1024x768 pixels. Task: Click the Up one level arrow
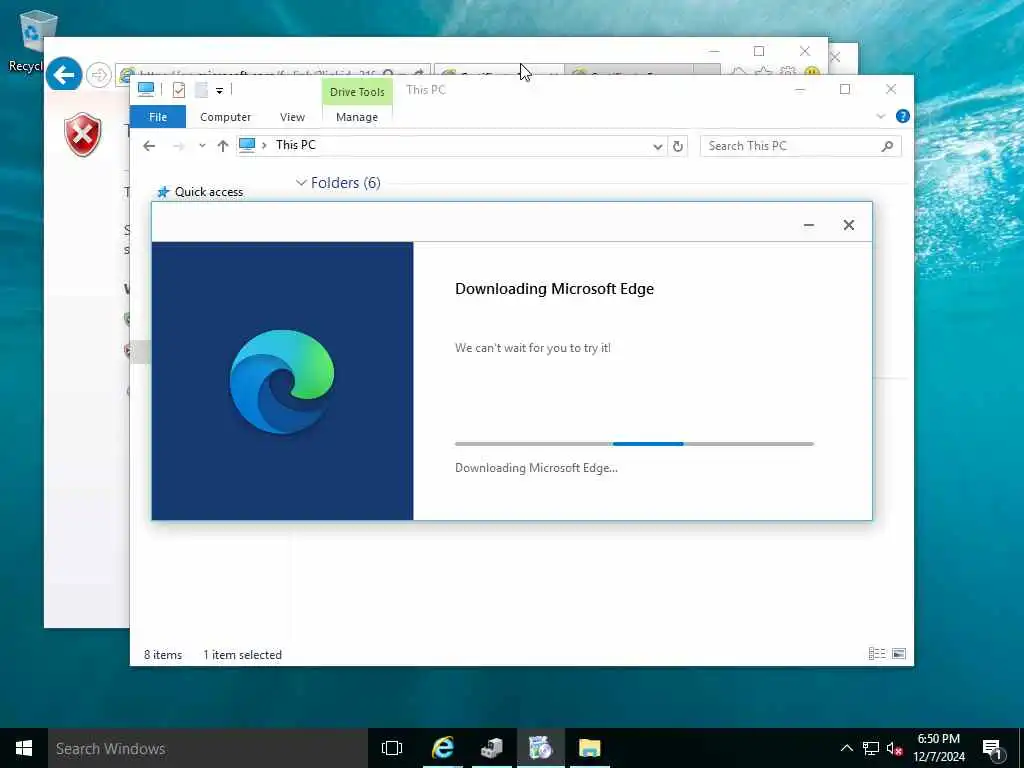(x=223, y=146)
